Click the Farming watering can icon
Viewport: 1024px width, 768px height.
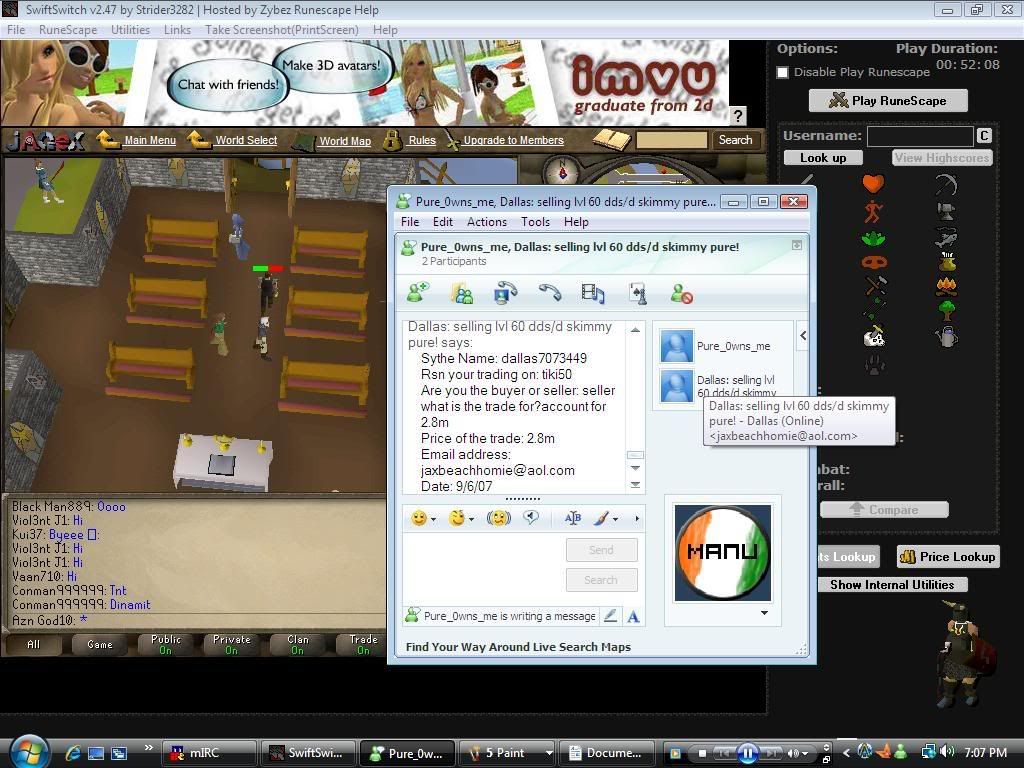tap(946, 336)
